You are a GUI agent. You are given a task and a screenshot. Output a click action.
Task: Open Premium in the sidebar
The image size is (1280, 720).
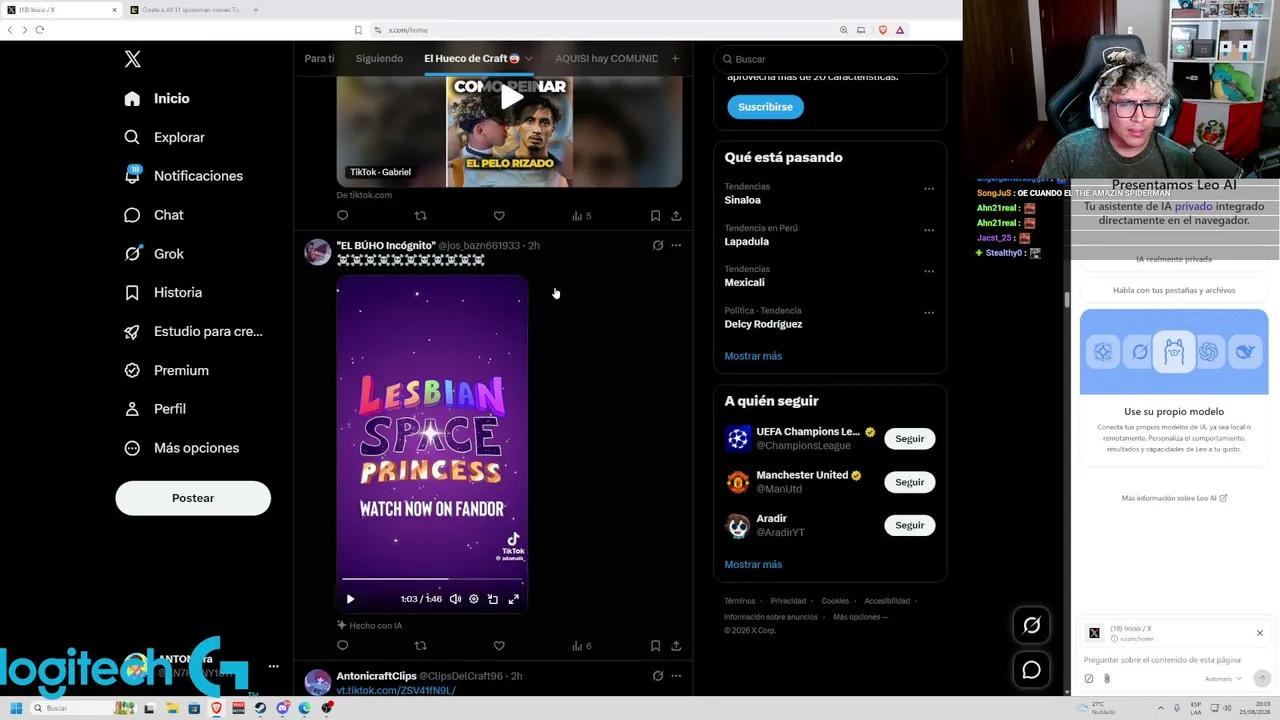166,370
